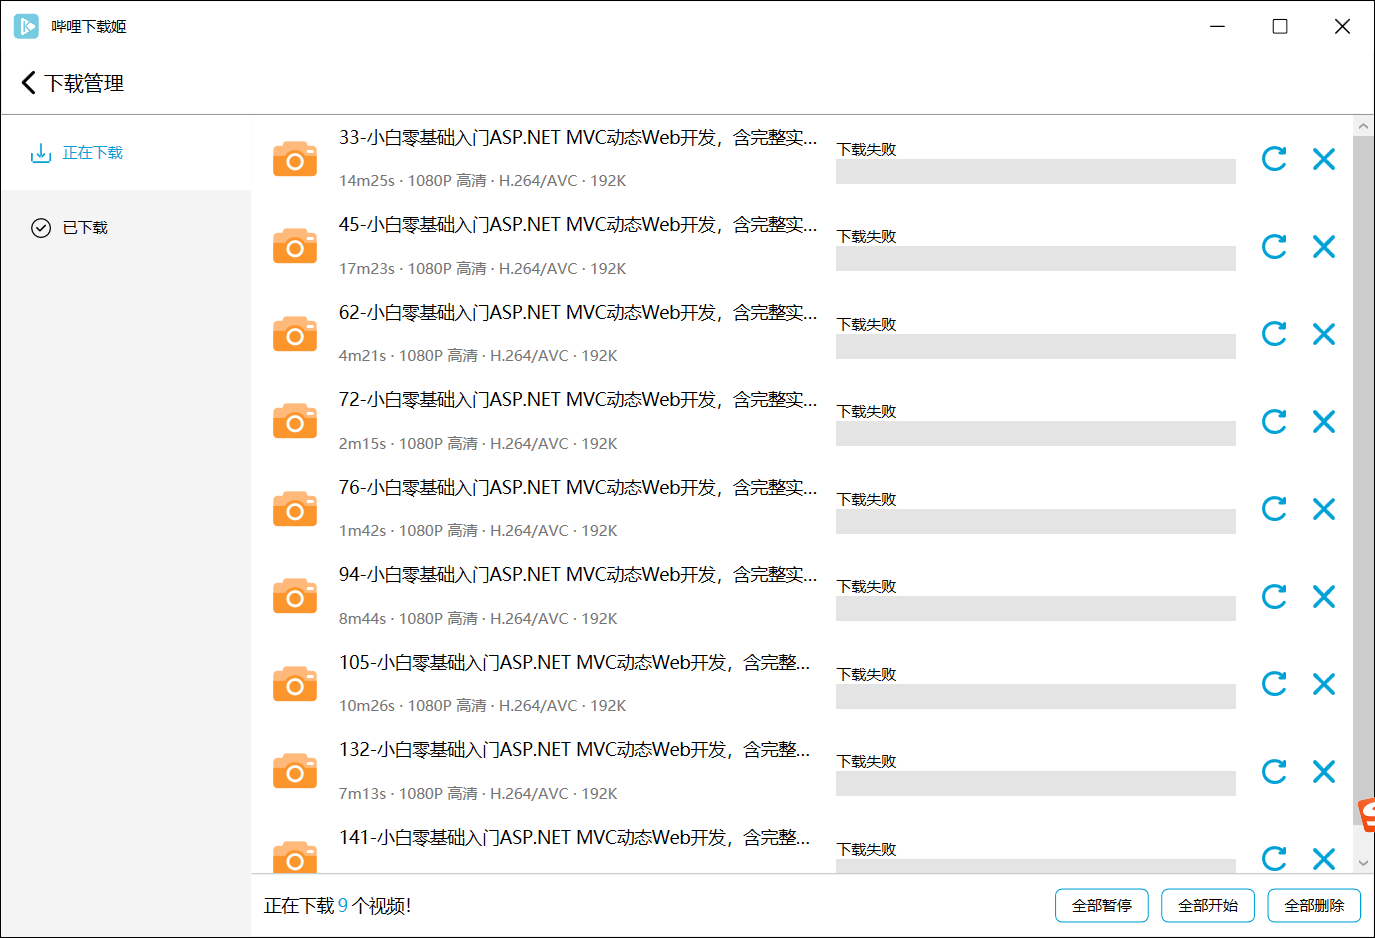Viewport: 1375px width, 938px height.
Task: Maximize the 哔哩下载姬 window
Action: 1280,27
